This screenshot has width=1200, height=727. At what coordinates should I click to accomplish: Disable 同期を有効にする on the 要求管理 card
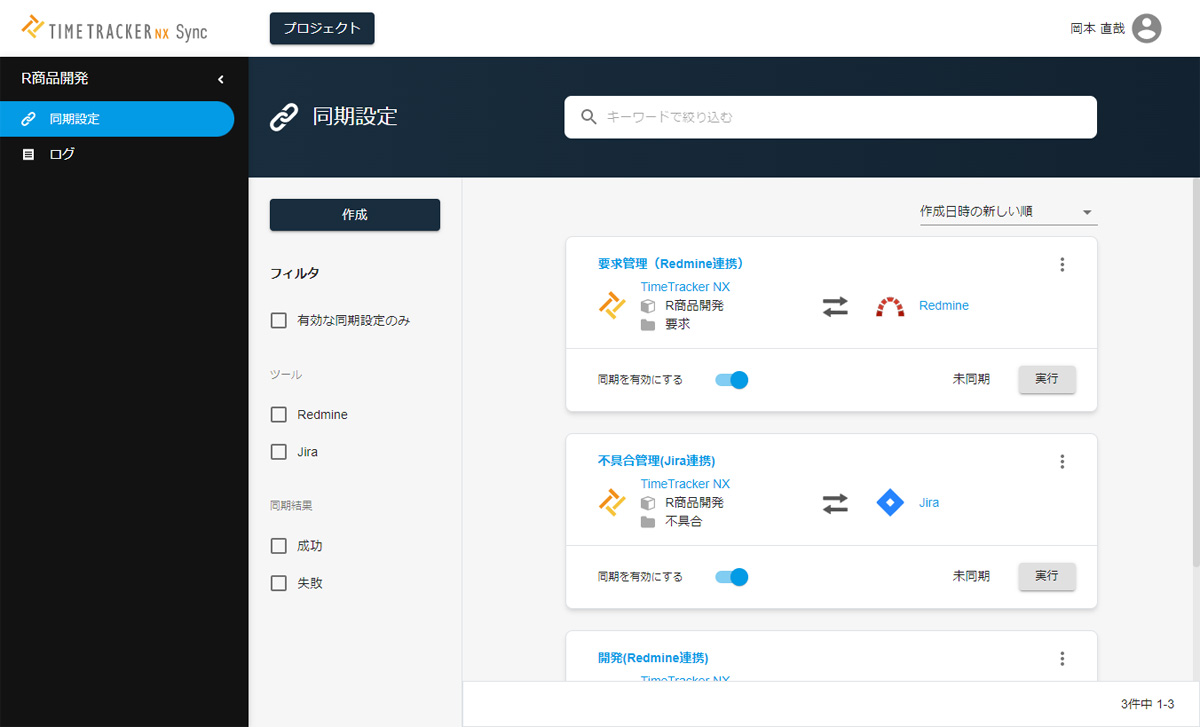pos(731,379)
